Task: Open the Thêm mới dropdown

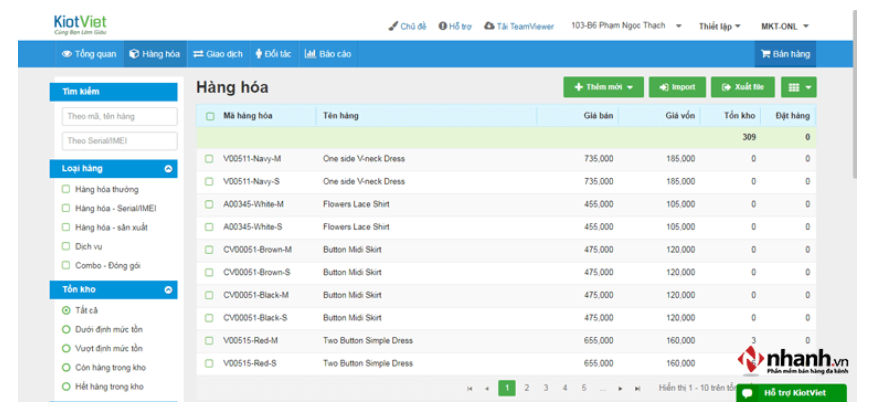Action: (602, 87)
